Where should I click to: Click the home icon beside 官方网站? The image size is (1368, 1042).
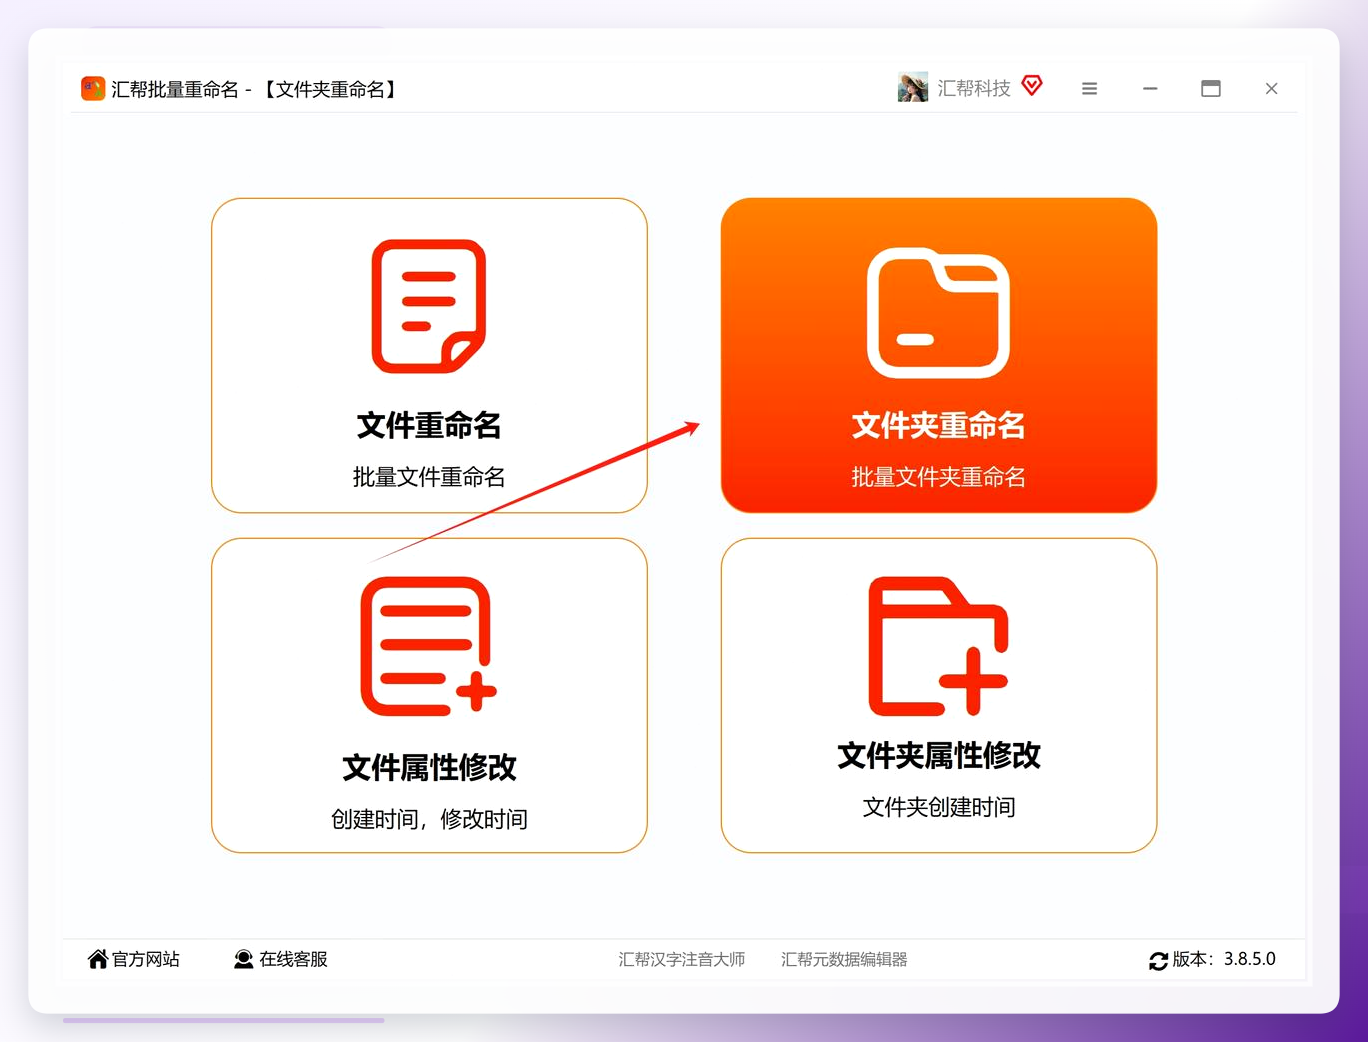(98, 959)
